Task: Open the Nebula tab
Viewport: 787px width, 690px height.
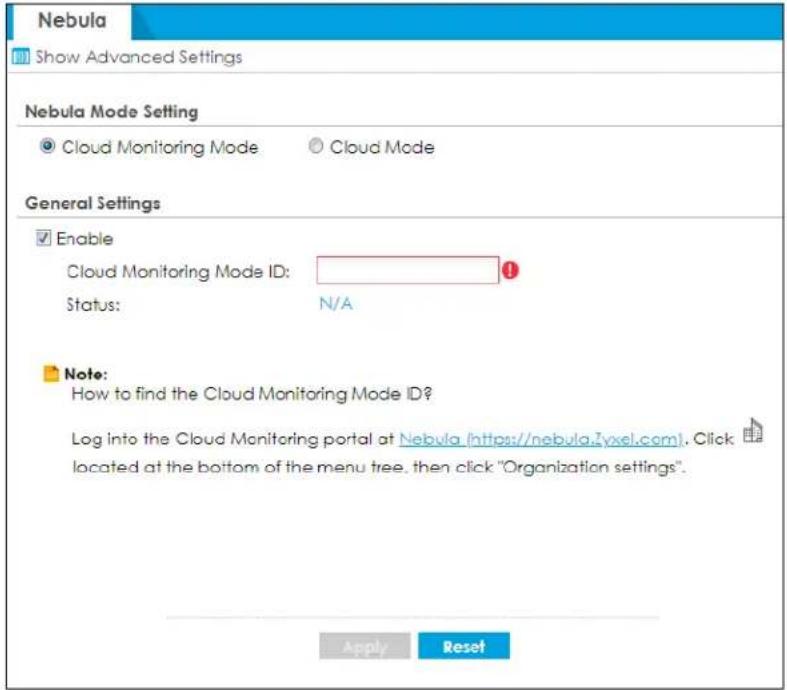Action: coord(72,21)
